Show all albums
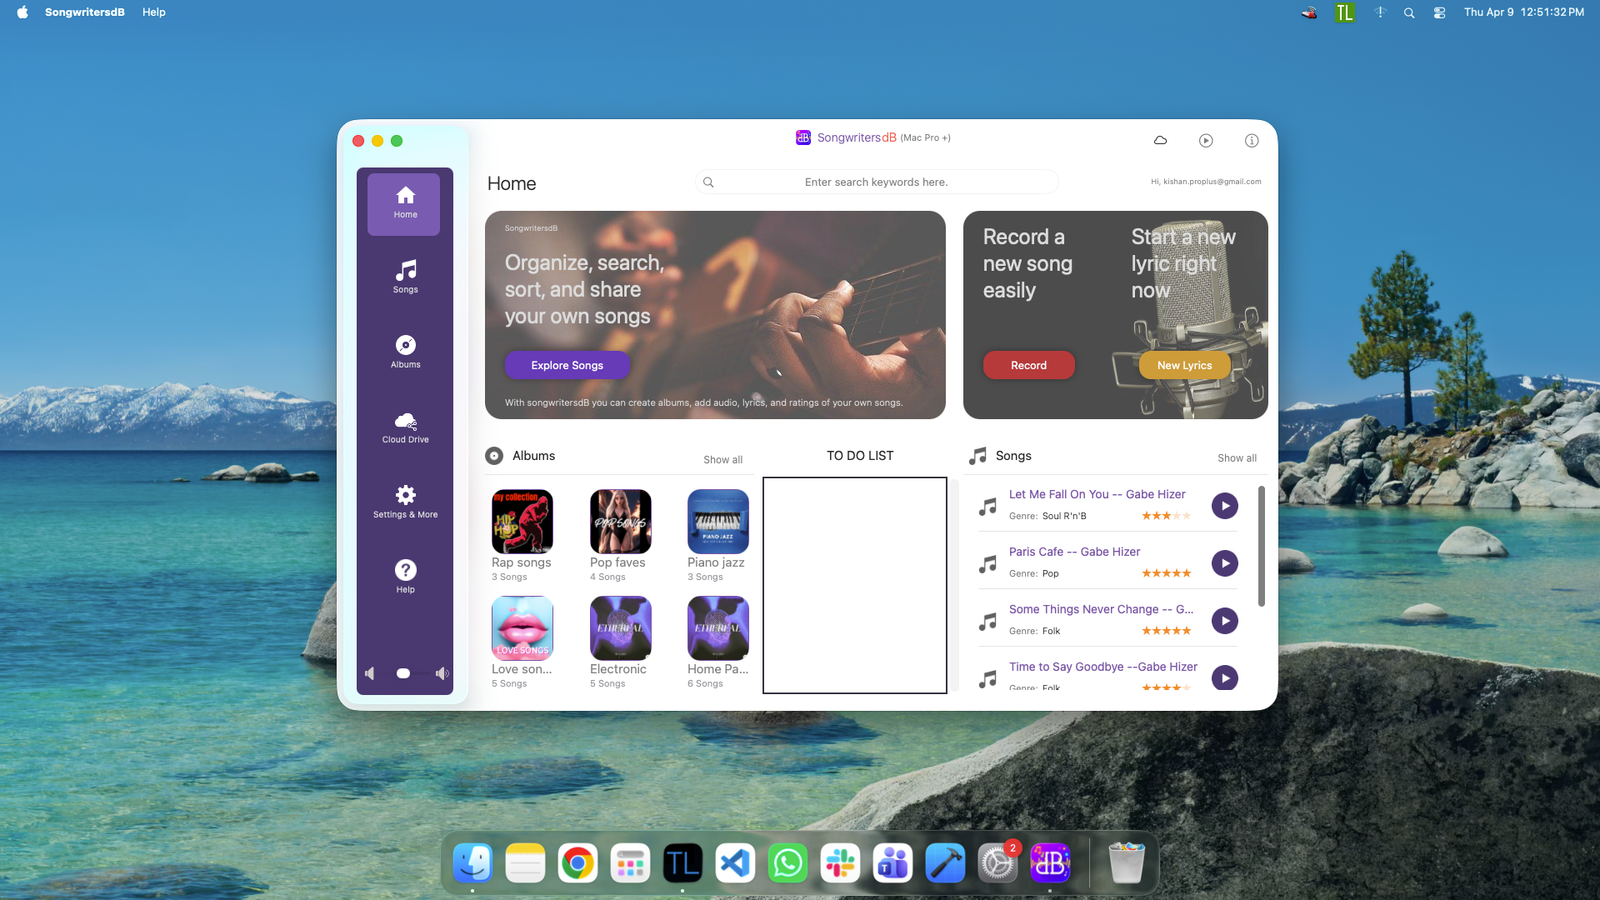The height and width of the screenshot is (900, 1600). pos(723,460)
